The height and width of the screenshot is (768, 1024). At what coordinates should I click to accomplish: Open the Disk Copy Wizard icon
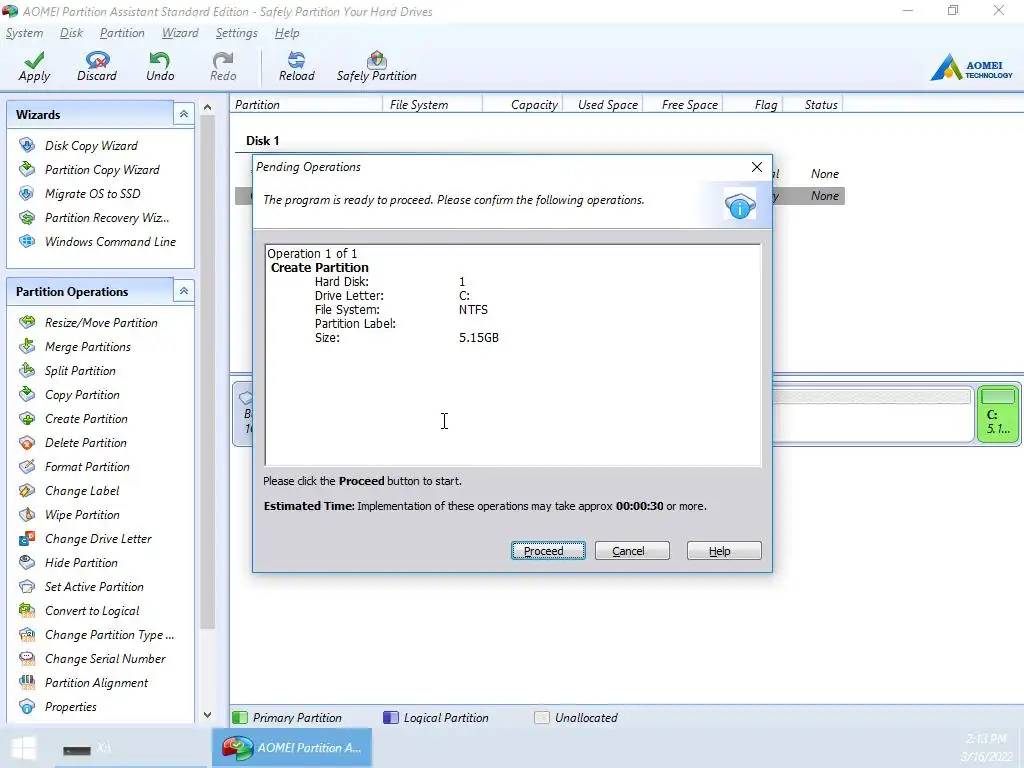pyautogui.click(x=27, y=145)
